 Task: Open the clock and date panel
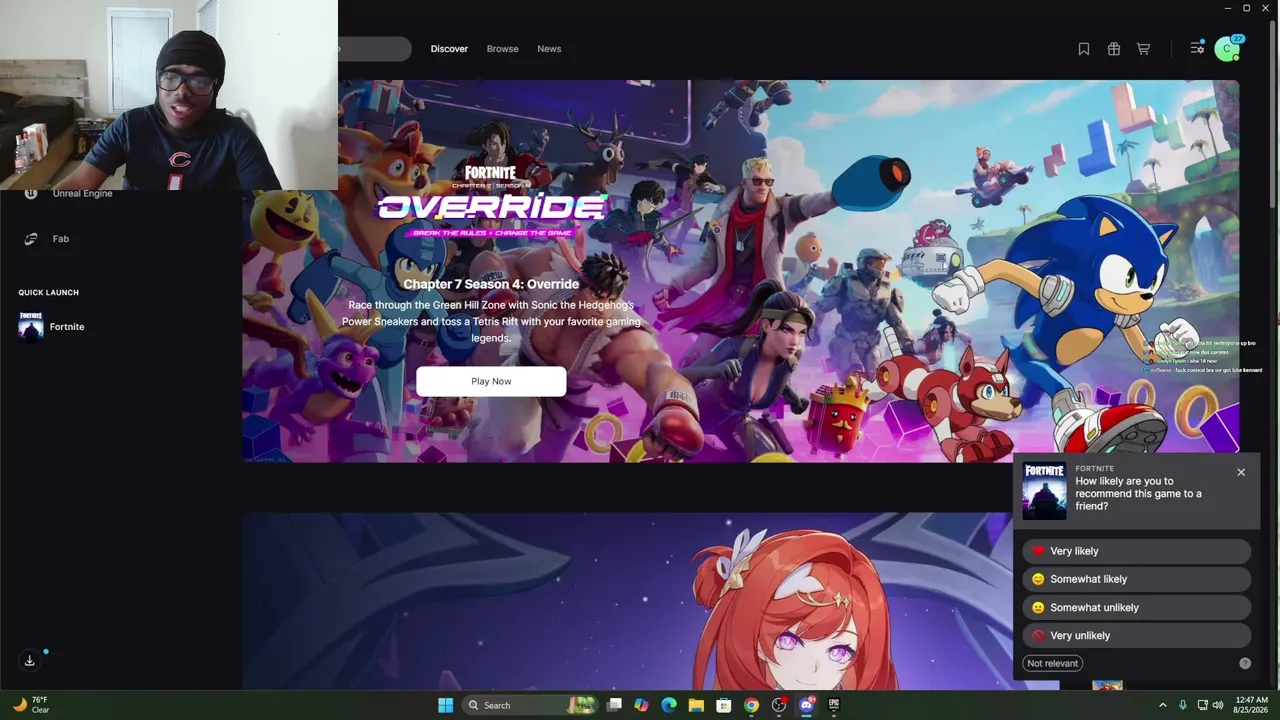1251,705
